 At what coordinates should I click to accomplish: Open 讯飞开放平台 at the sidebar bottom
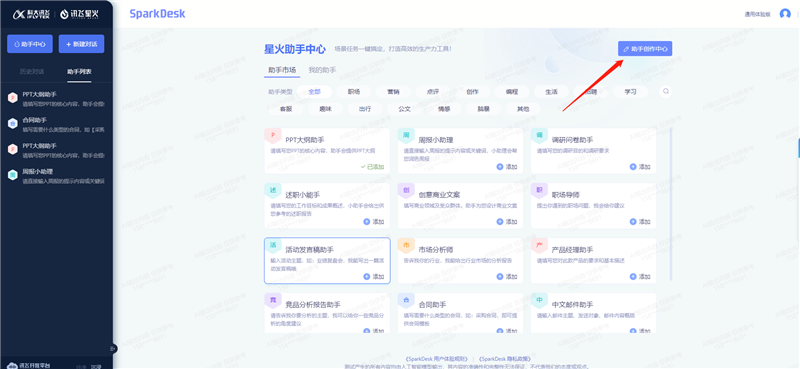point(30,365)
